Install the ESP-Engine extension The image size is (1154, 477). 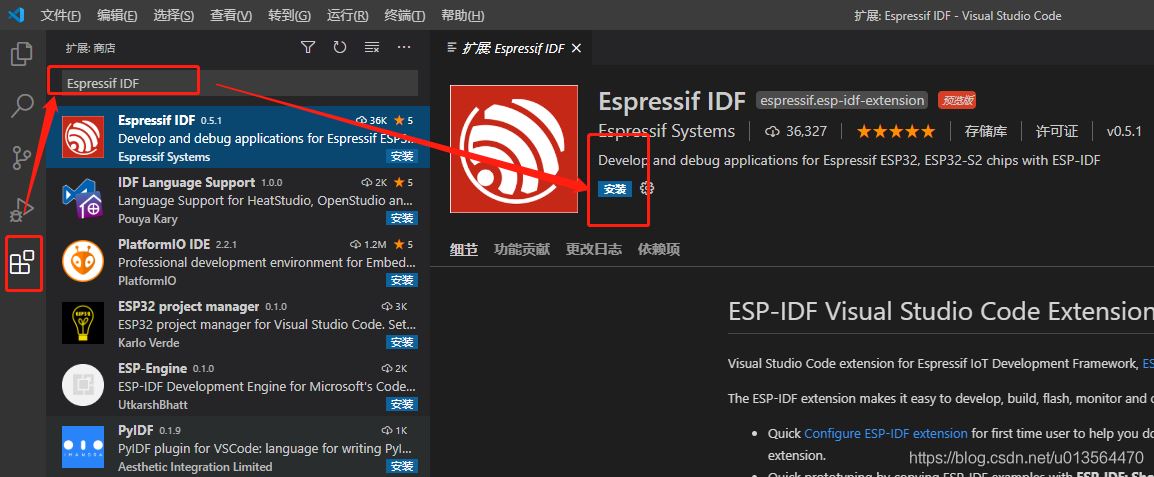pyautogui.click(x=402, y=404)
